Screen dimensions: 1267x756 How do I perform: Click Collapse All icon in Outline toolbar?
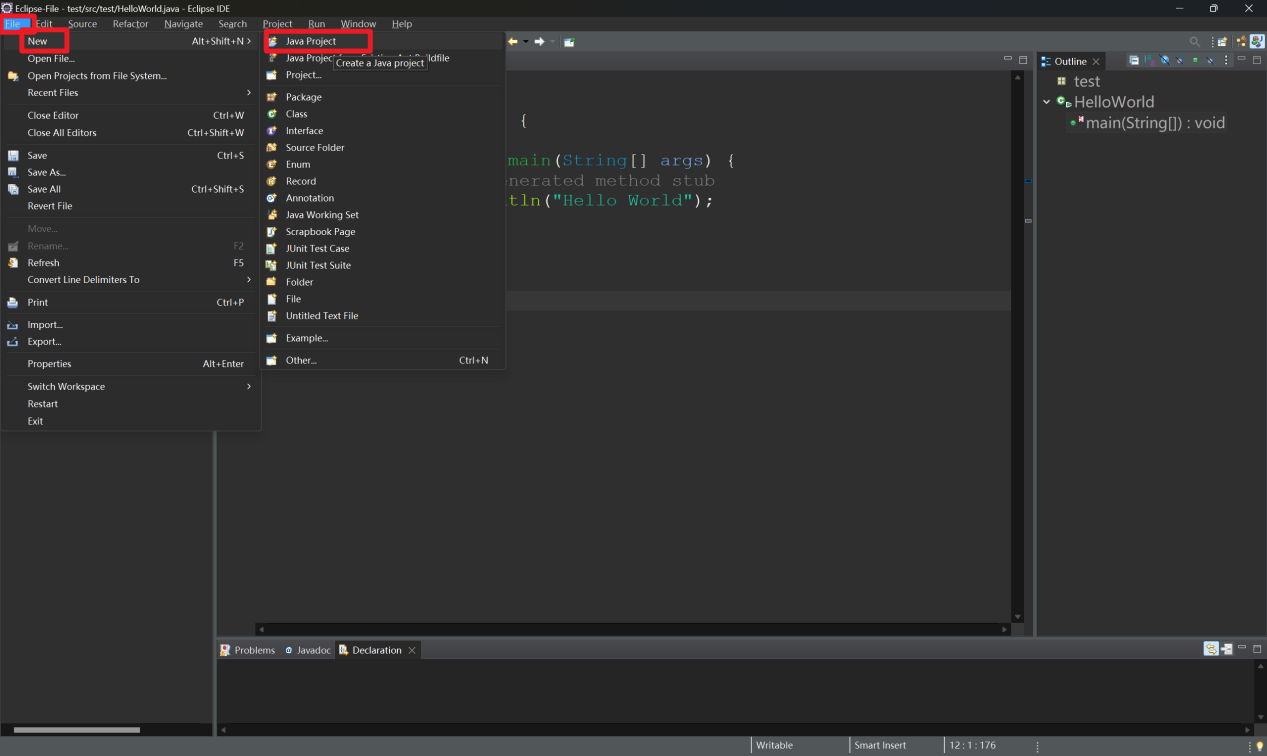click(x=1134, y=60)
